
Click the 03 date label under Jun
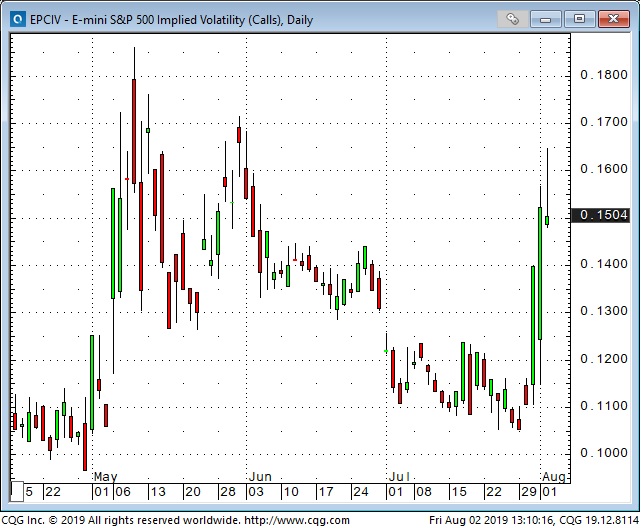(256, 492)
